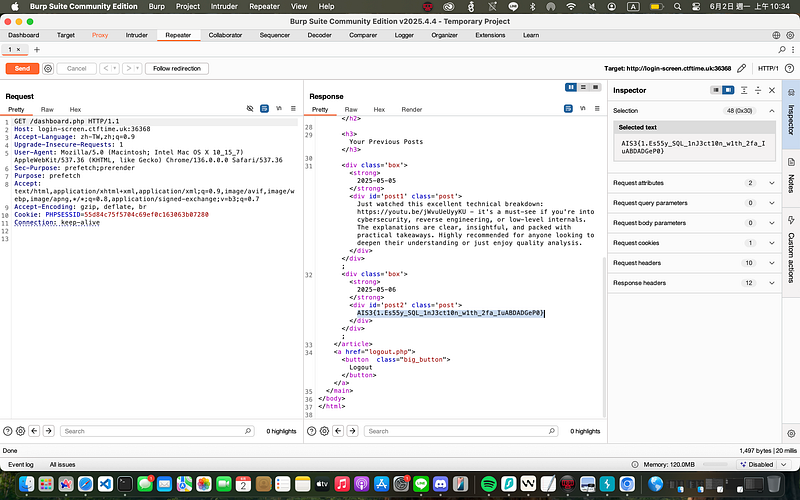Toggle hide non-printable characters in request
The height and width of the screenshot is (500, 800).
pos(250,109)
